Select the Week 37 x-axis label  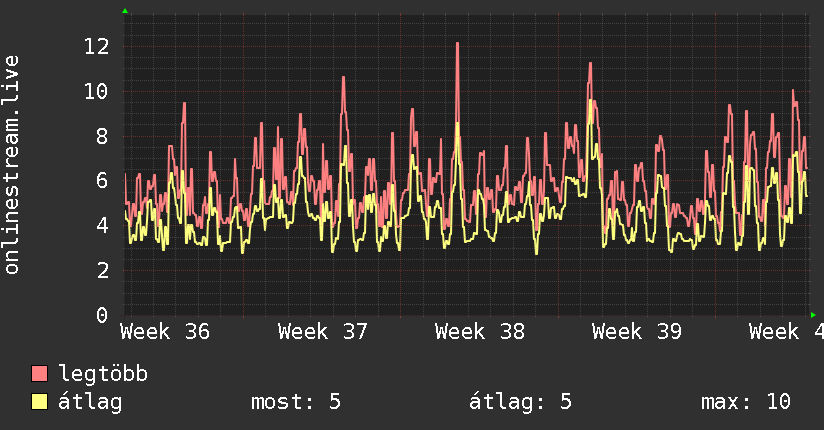pyautogui.click(x=323, y=332)
